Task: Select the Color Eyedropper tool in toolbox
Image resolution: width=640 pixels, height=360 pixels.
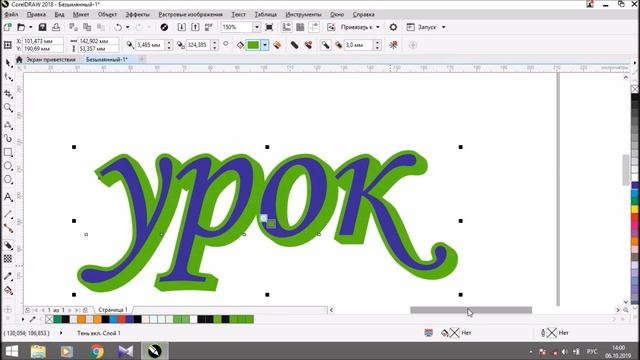Action: pos(8,276)
